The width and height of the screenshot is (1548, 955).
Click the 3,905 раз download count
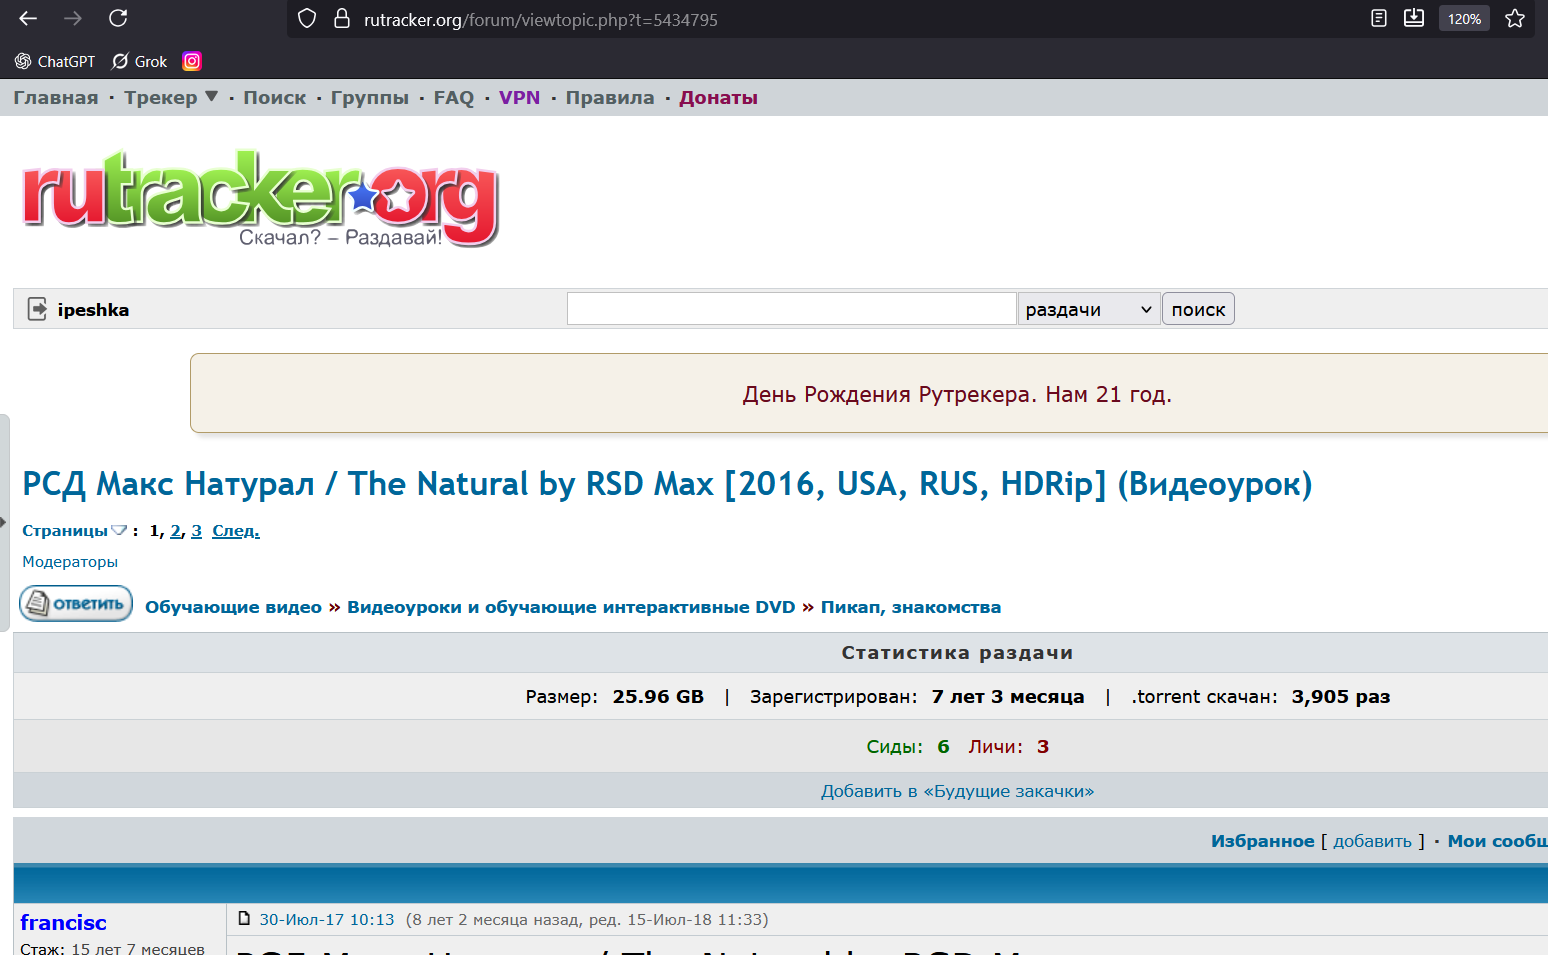1341,697
